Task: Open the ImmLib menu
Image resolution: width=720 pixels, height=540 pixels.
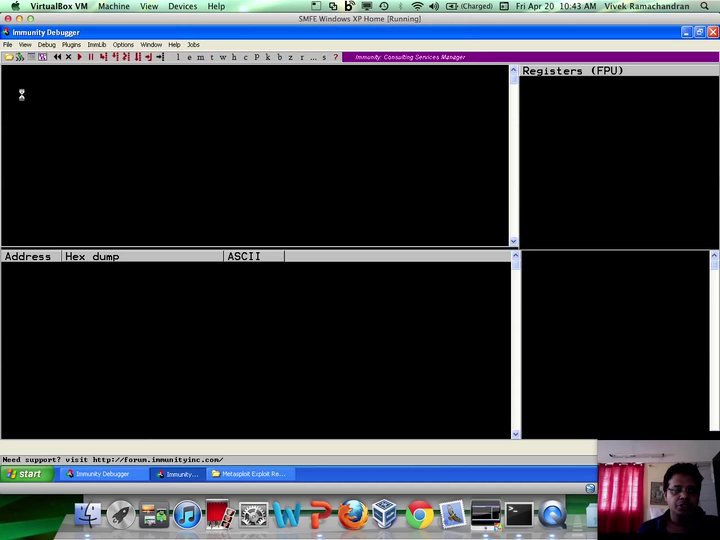Action: (96, 45)
